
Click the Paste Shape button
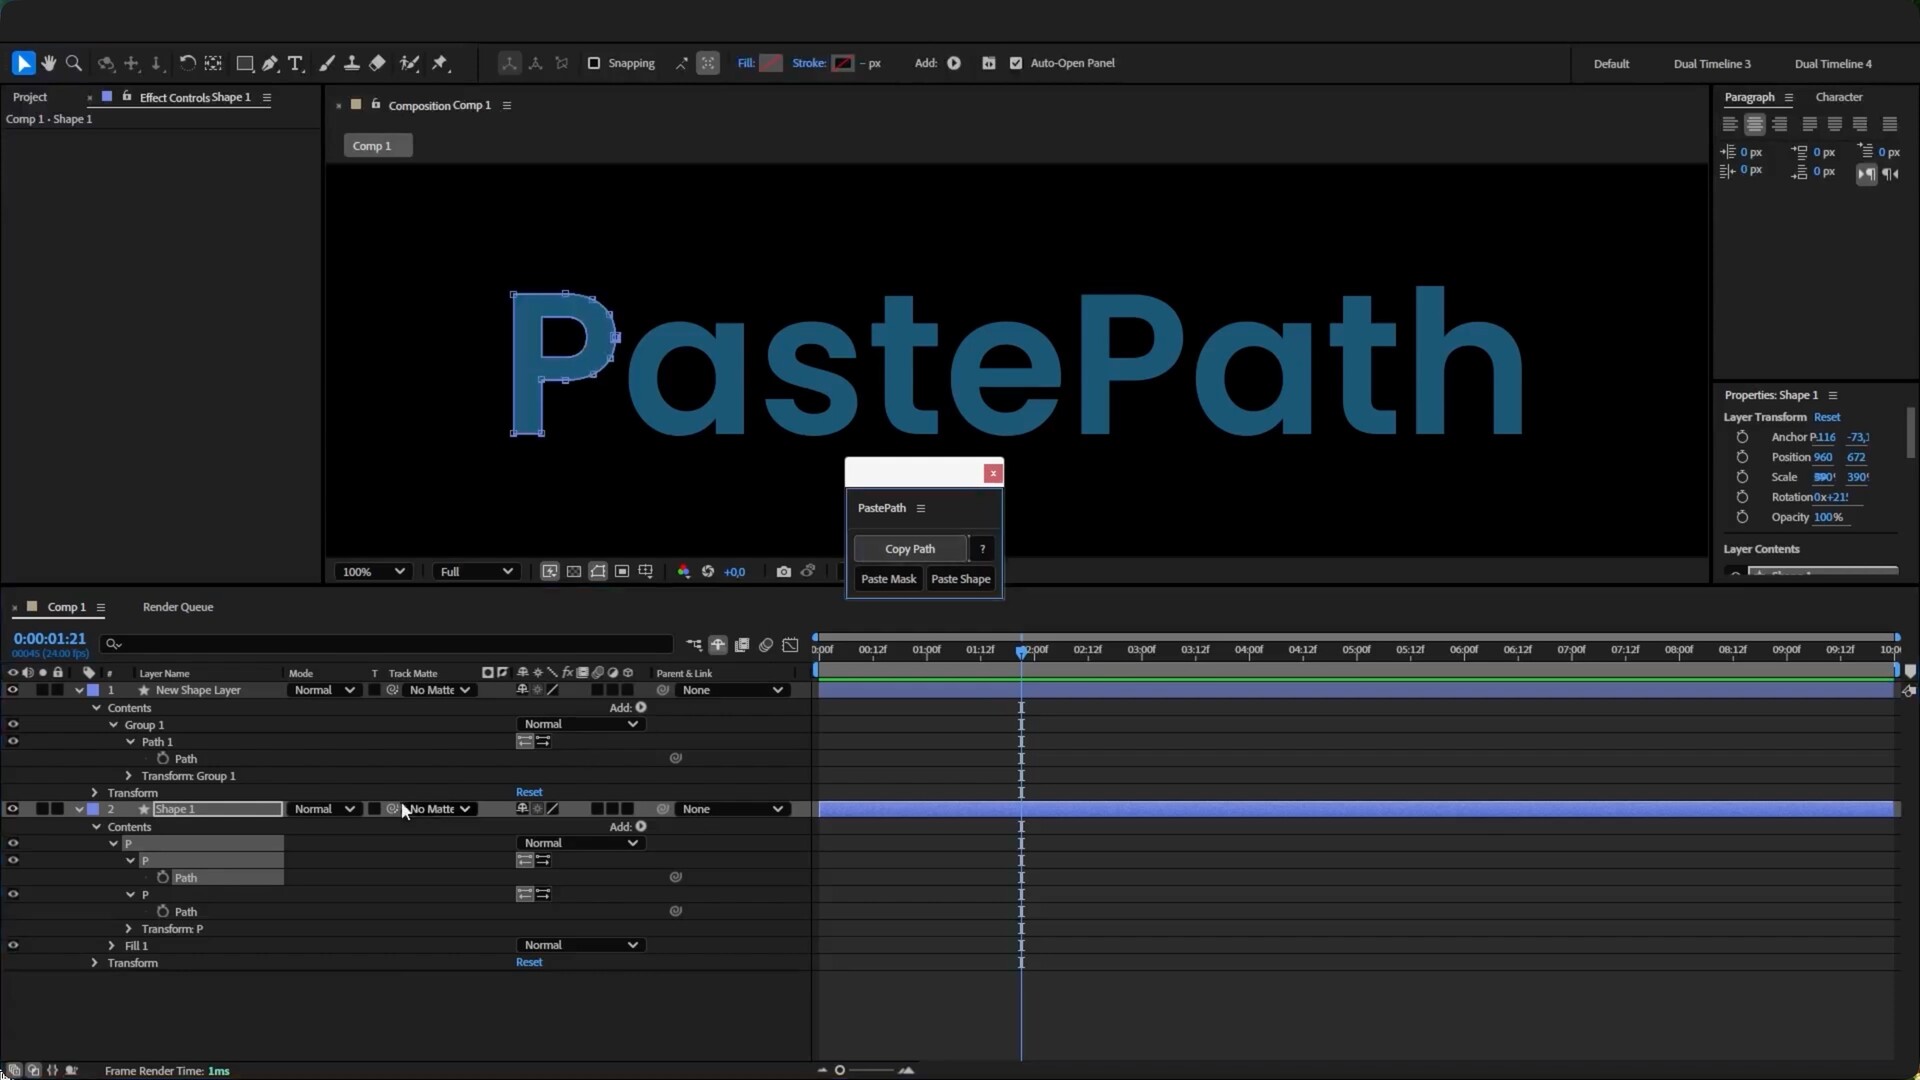pyautogui.click(x=960, y=578)
